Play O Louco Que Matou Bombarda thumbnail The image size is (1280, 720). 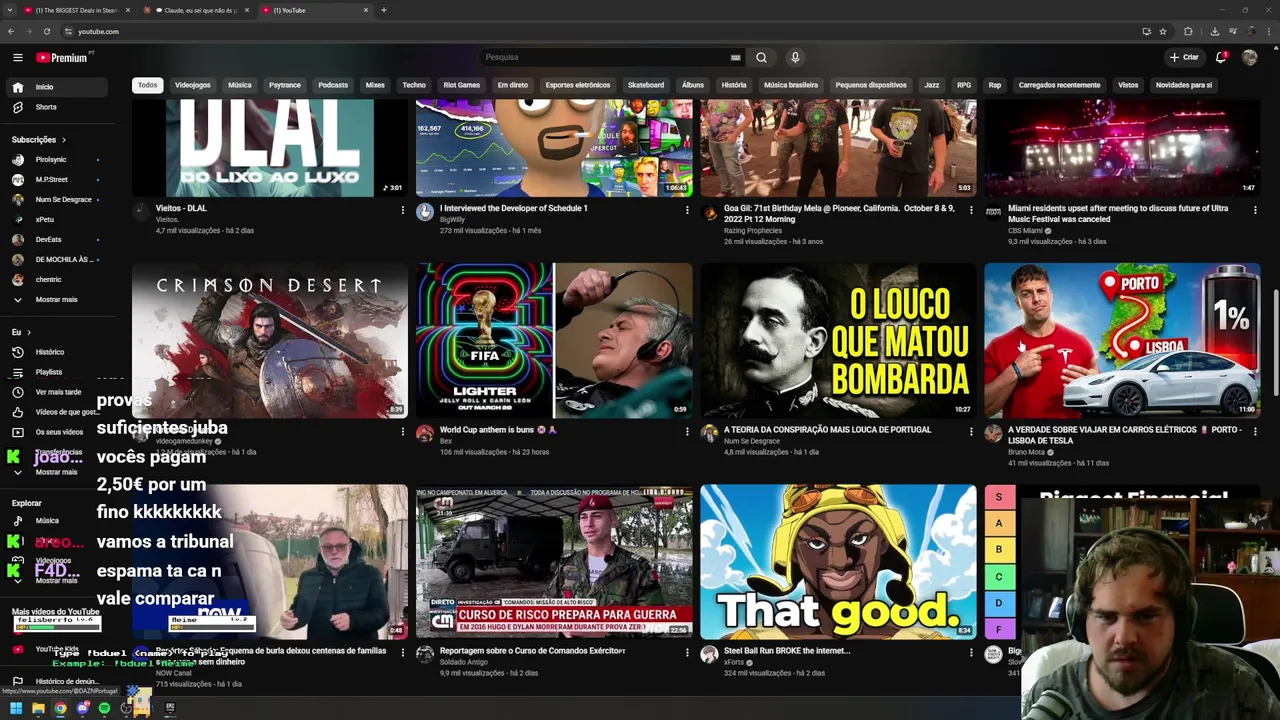click(x=838, y=340)
